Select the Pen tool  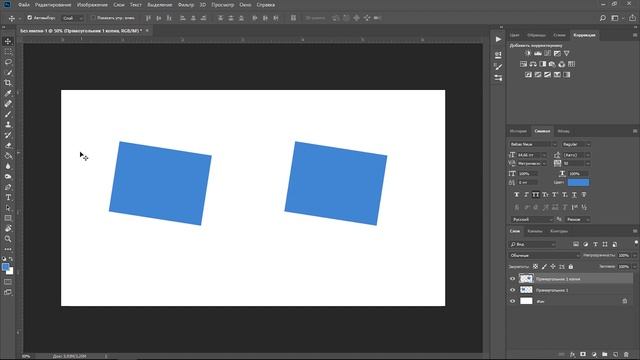(x=8, y=187)
